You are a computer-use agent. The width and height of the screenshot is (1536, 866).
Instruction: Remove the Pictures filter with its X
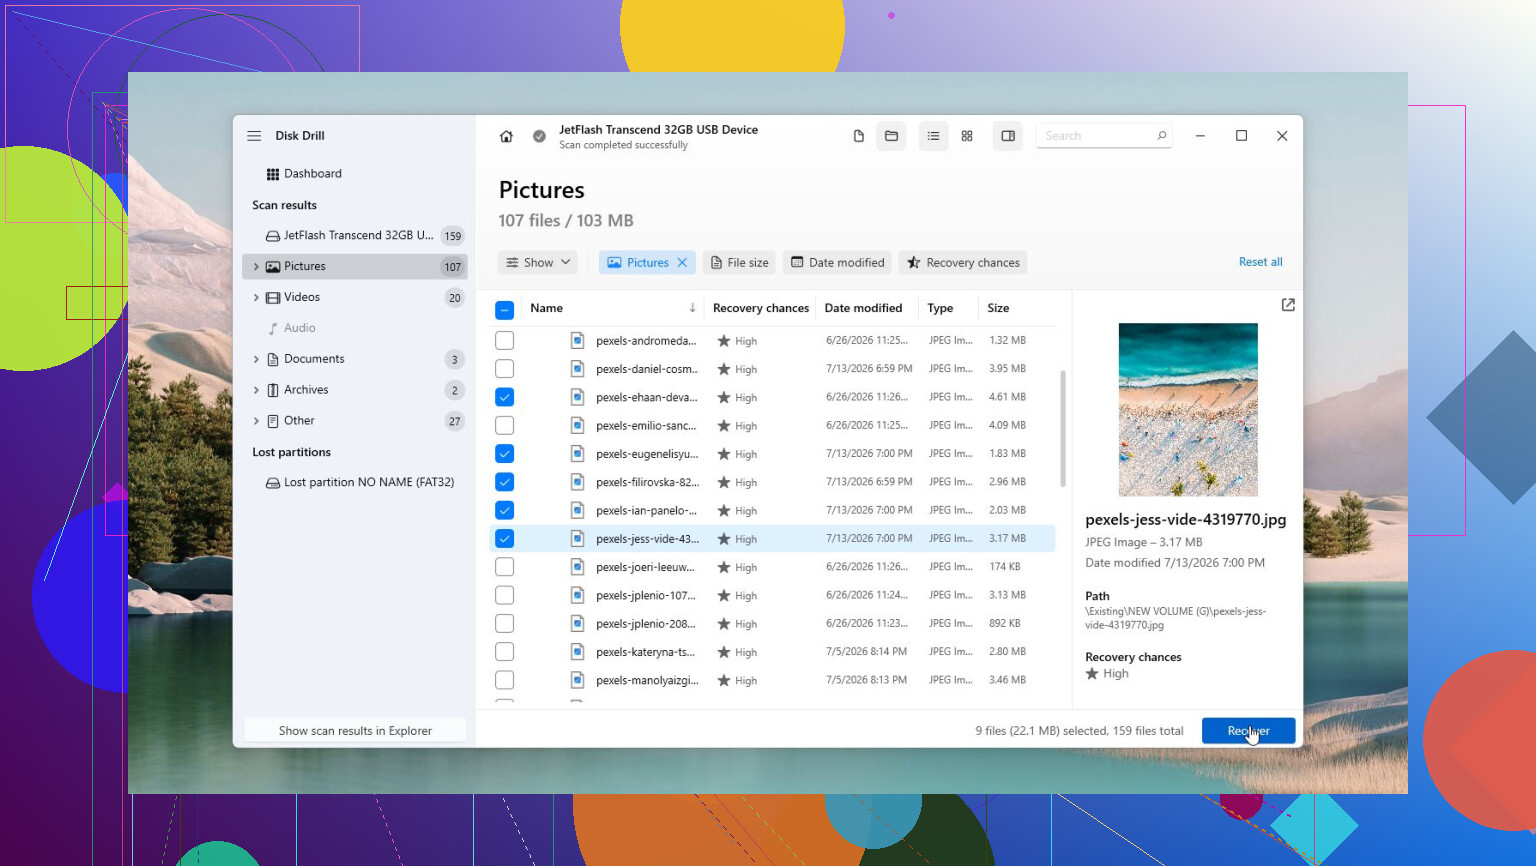click(682, 263)
